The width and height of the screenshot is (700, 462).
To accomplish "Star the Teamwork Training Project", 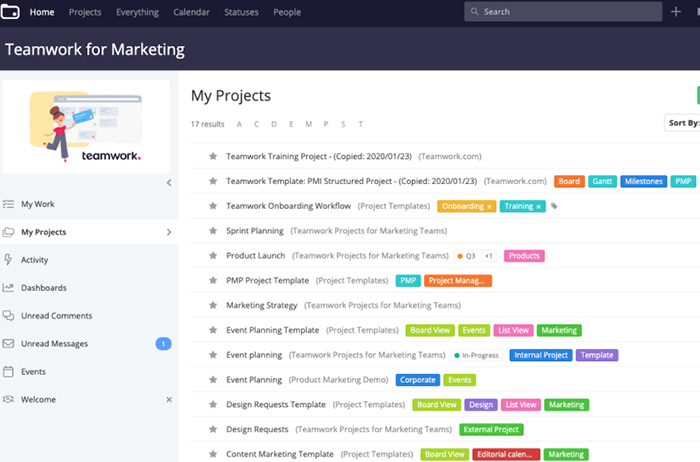I will [x=213, y=156].
